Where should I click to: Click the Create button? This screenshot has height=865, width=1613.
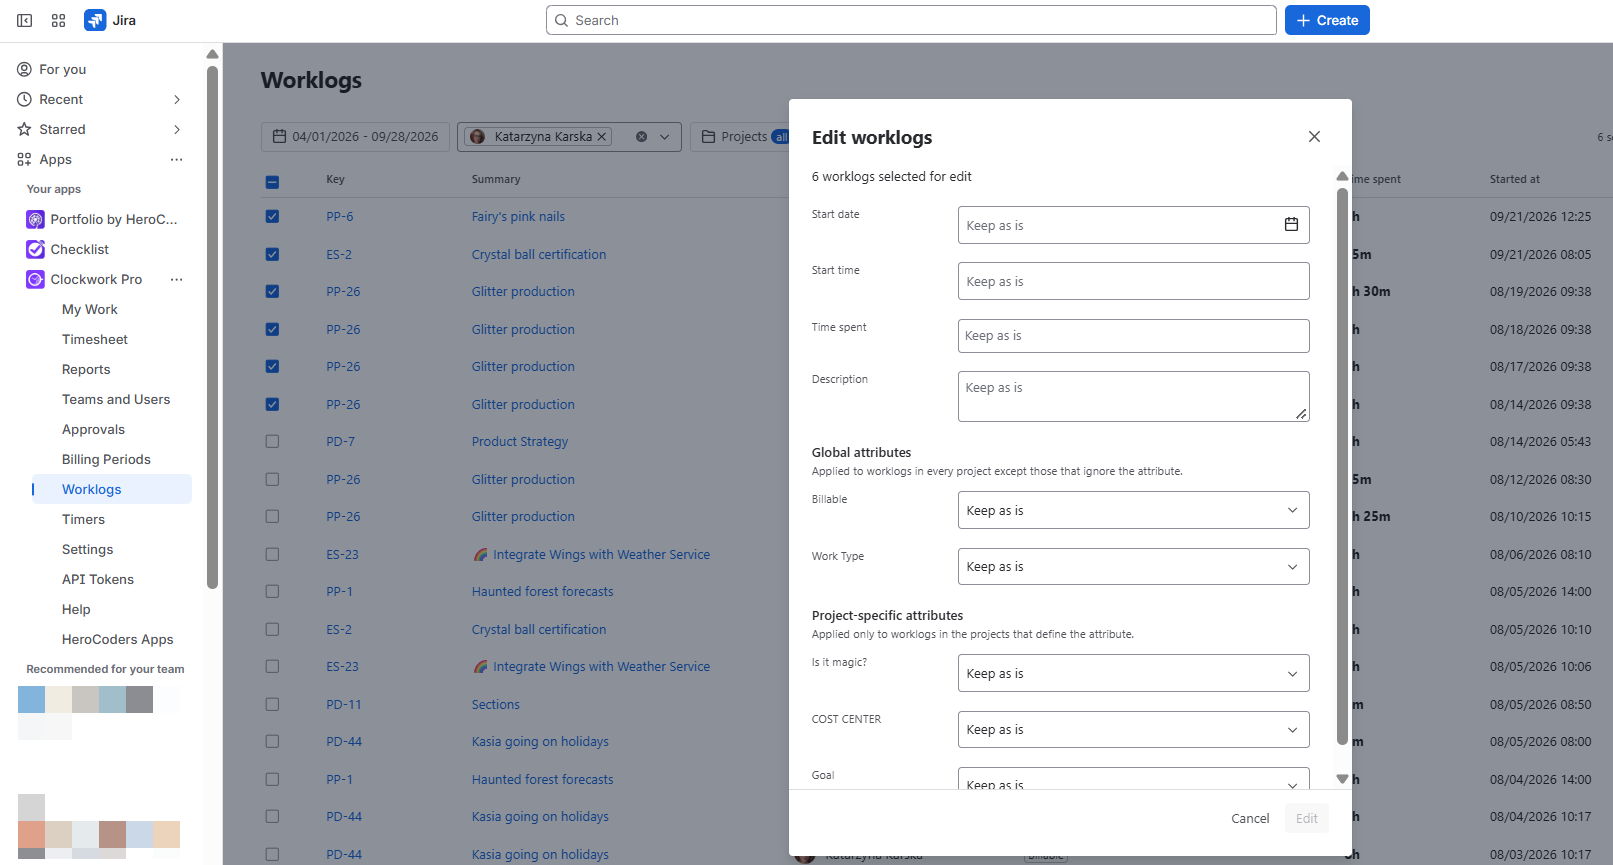click(1327, 20)
